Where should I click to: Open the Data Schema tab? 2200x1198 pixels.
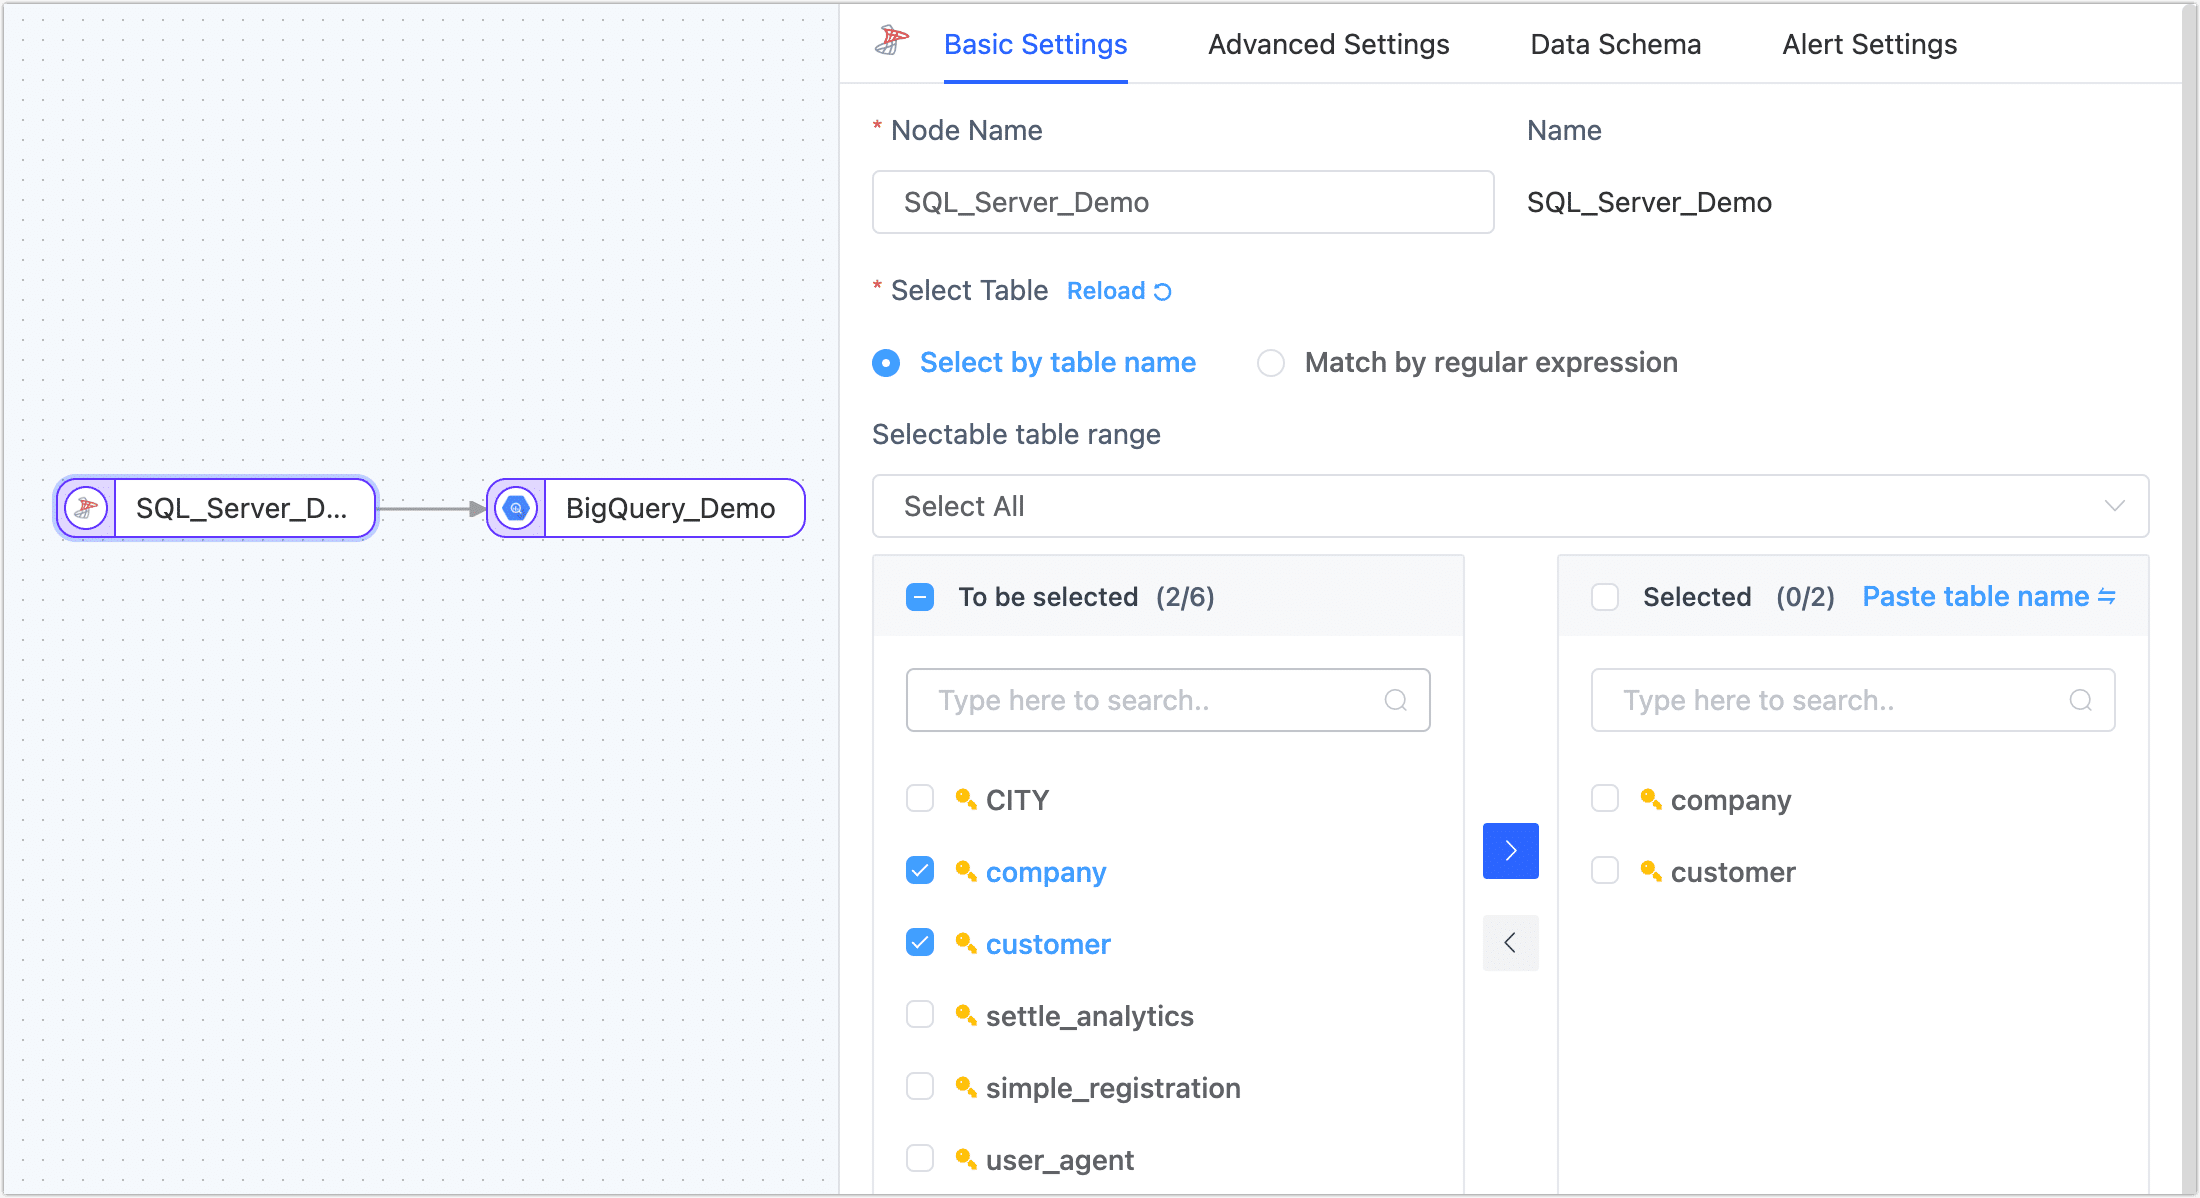pyautogui.click(x=1615, y=45)
